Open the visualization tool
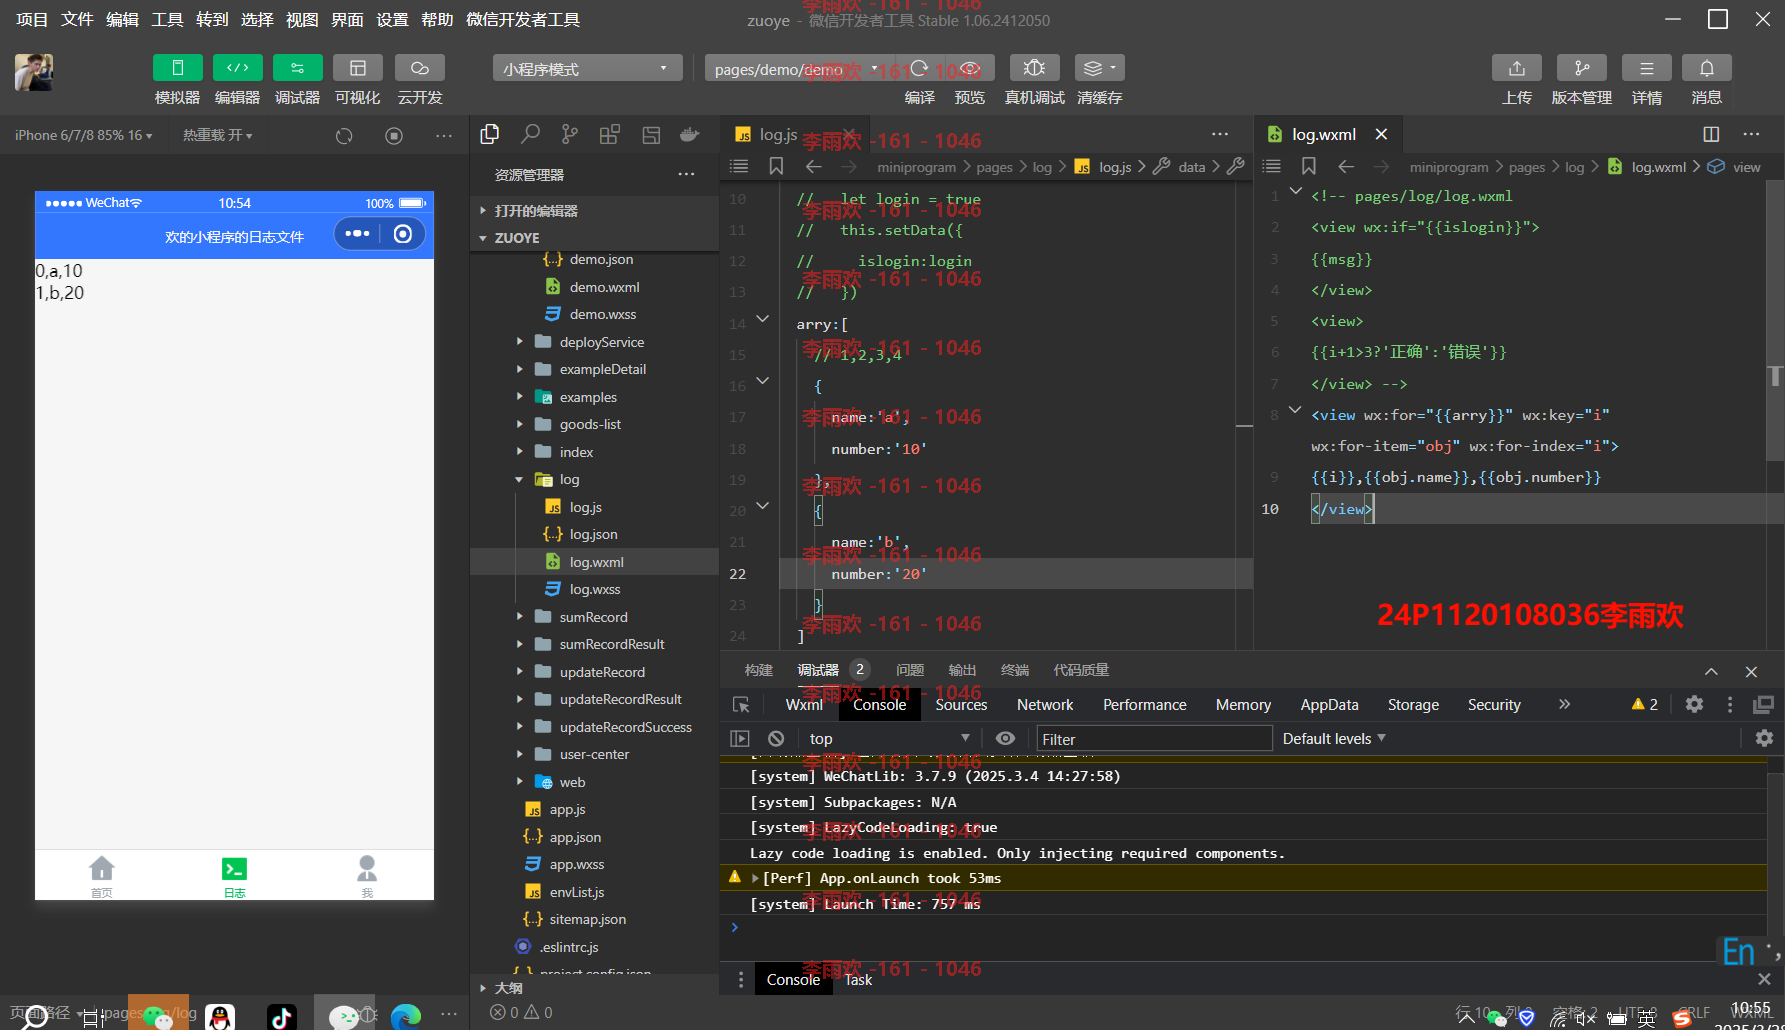 pos(357,68)
